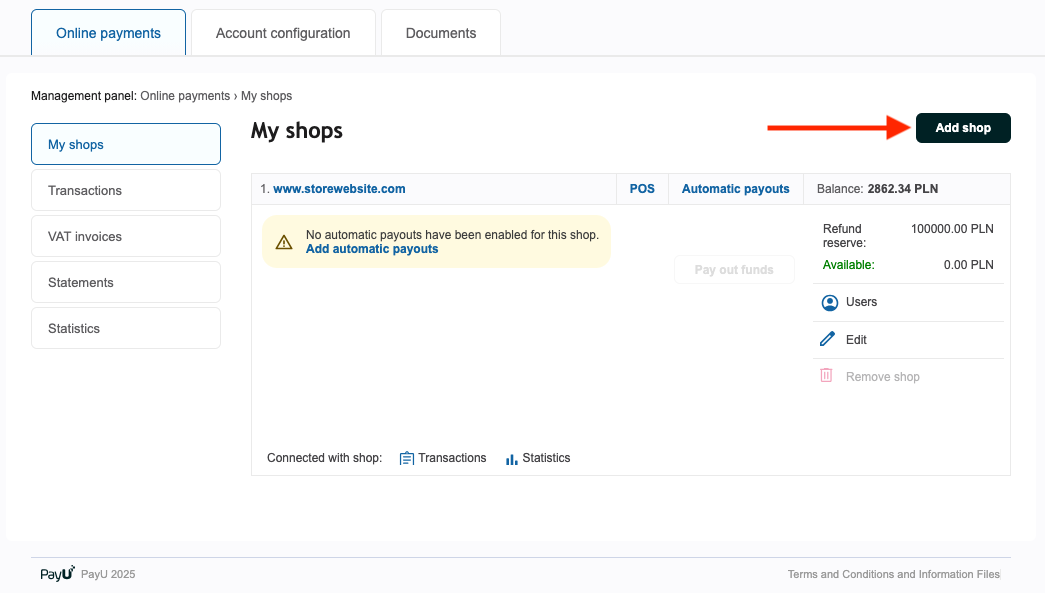This screenshot has width=1045, height=593.
Task: Open Statements from the sidebar
Action: point(126,283)
